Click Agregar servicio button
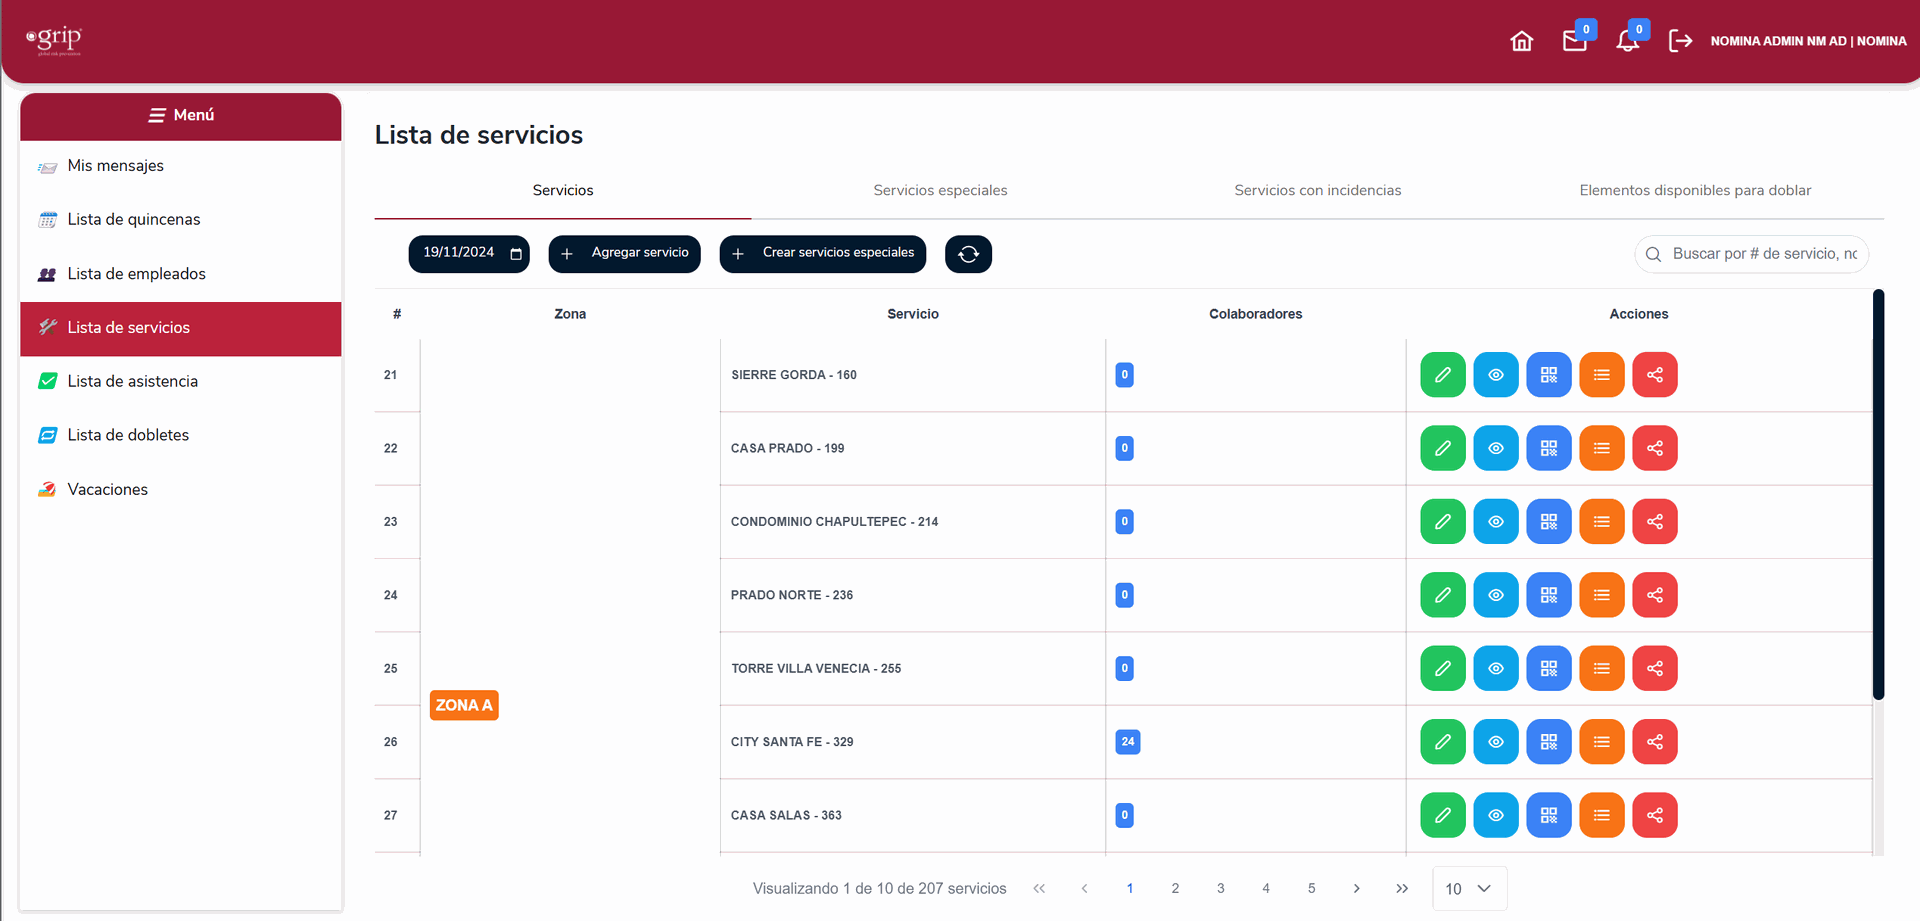The image size is (1920, 921). (624, 254)
